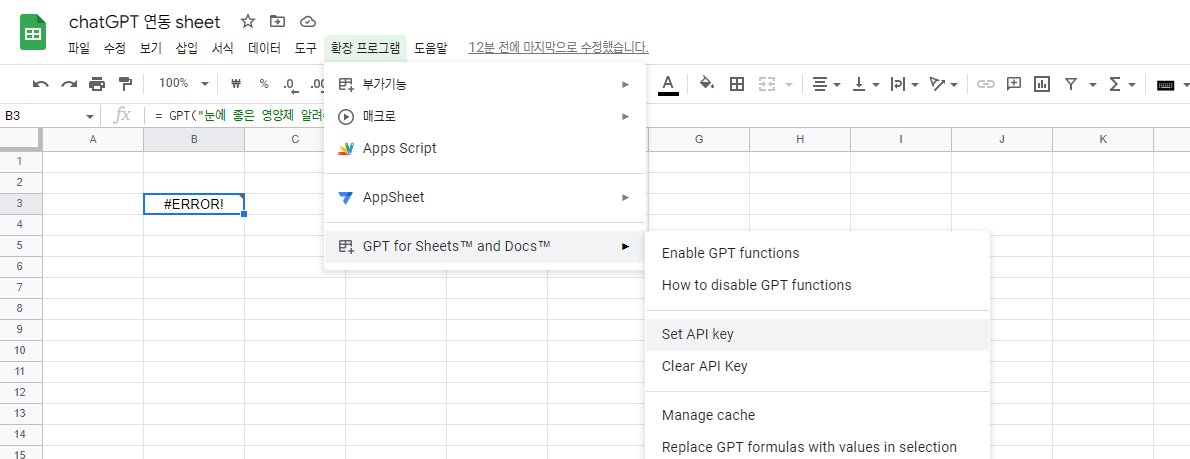The height and width of the screenshot is (459, 1190).
Task: Open the 도움말 menu
Action: point(430,48)
